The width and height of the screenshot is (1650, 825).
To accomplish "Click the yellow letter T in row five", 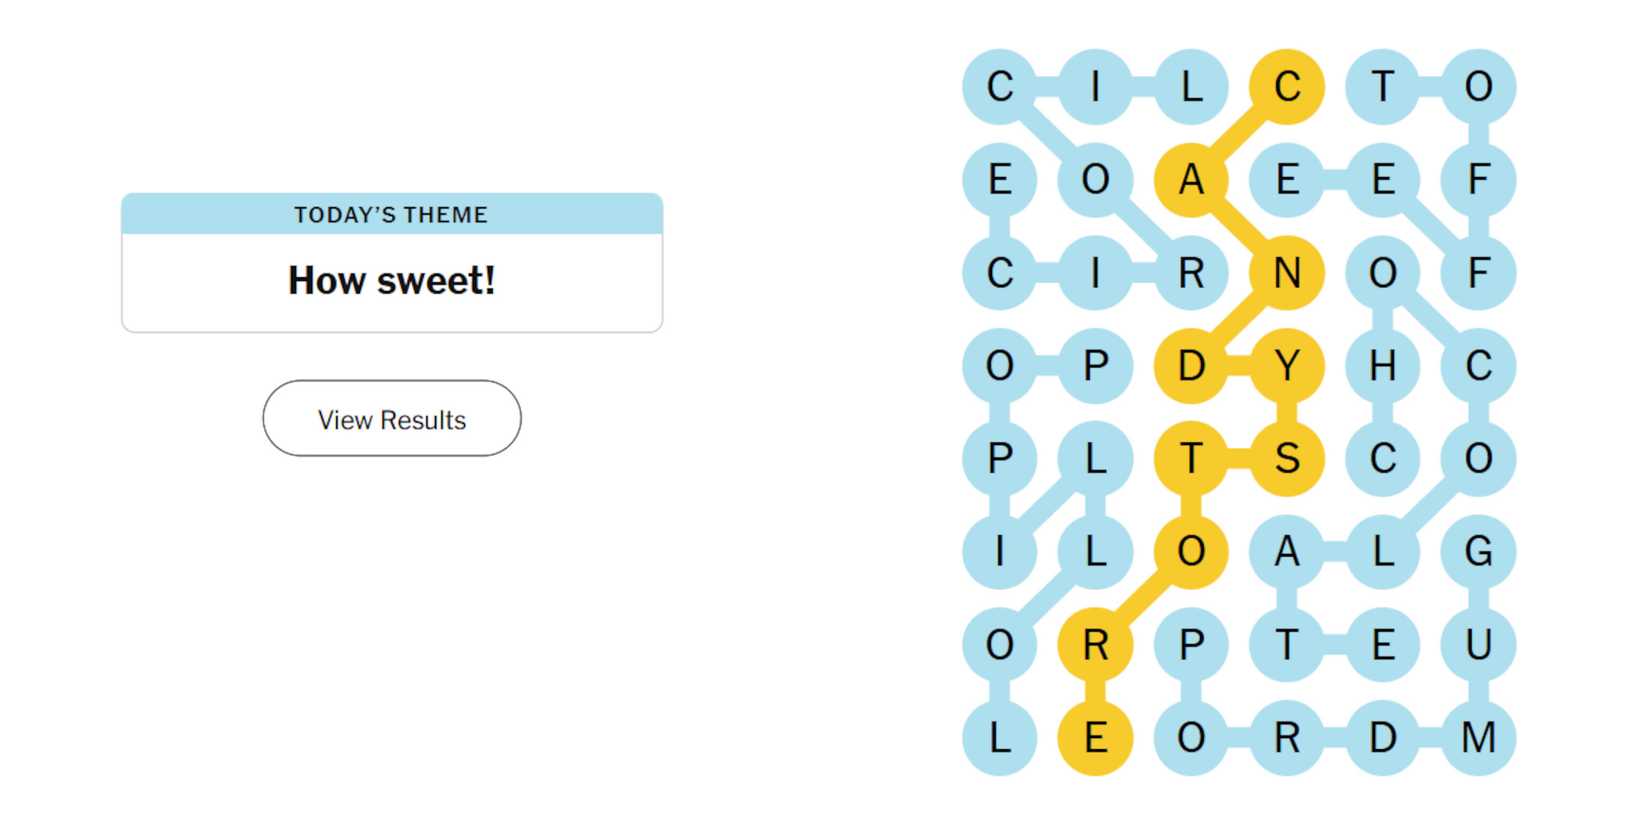I will 1190,459.
